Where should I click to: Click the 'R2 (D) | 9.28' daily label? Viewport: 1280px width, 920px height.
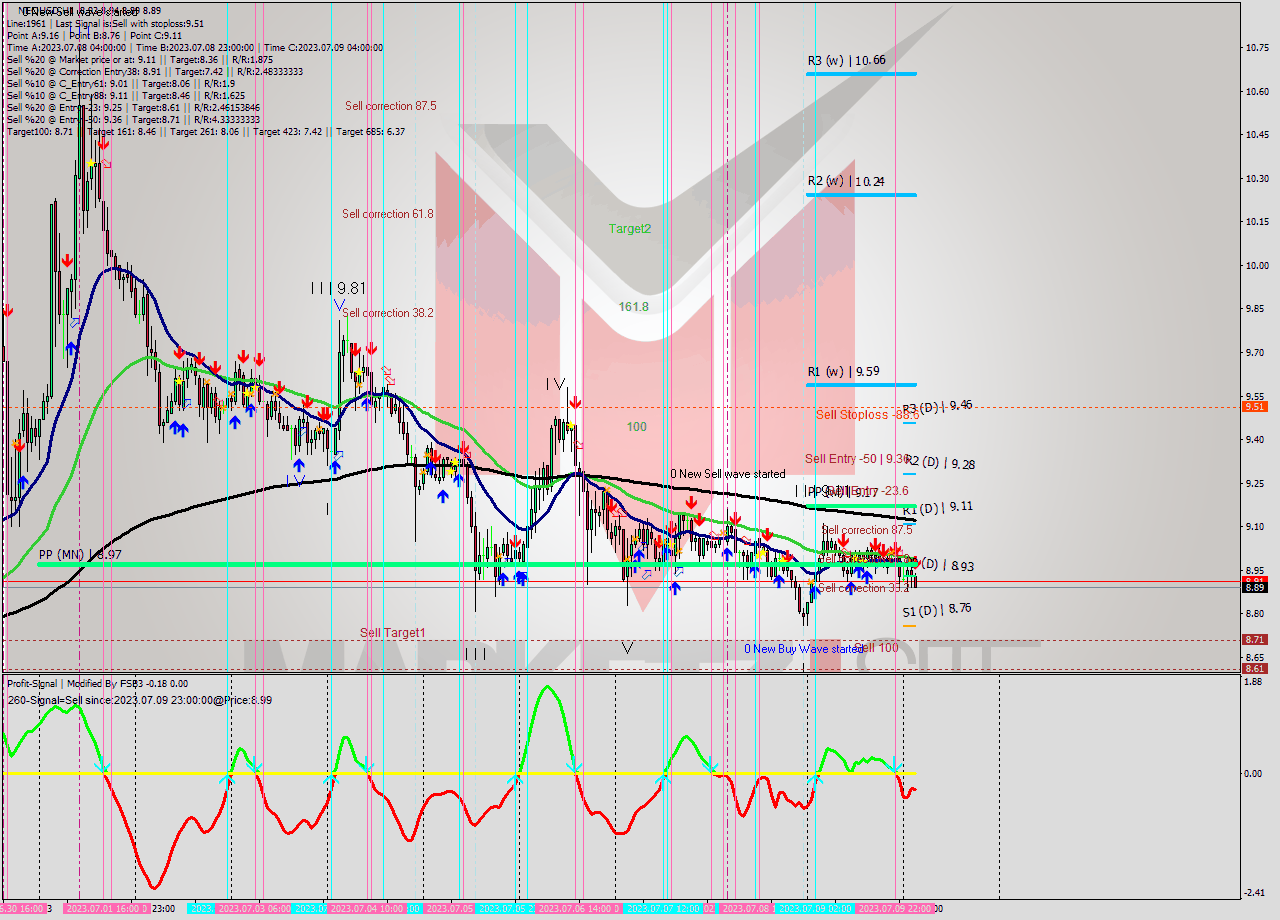[938, 464]
